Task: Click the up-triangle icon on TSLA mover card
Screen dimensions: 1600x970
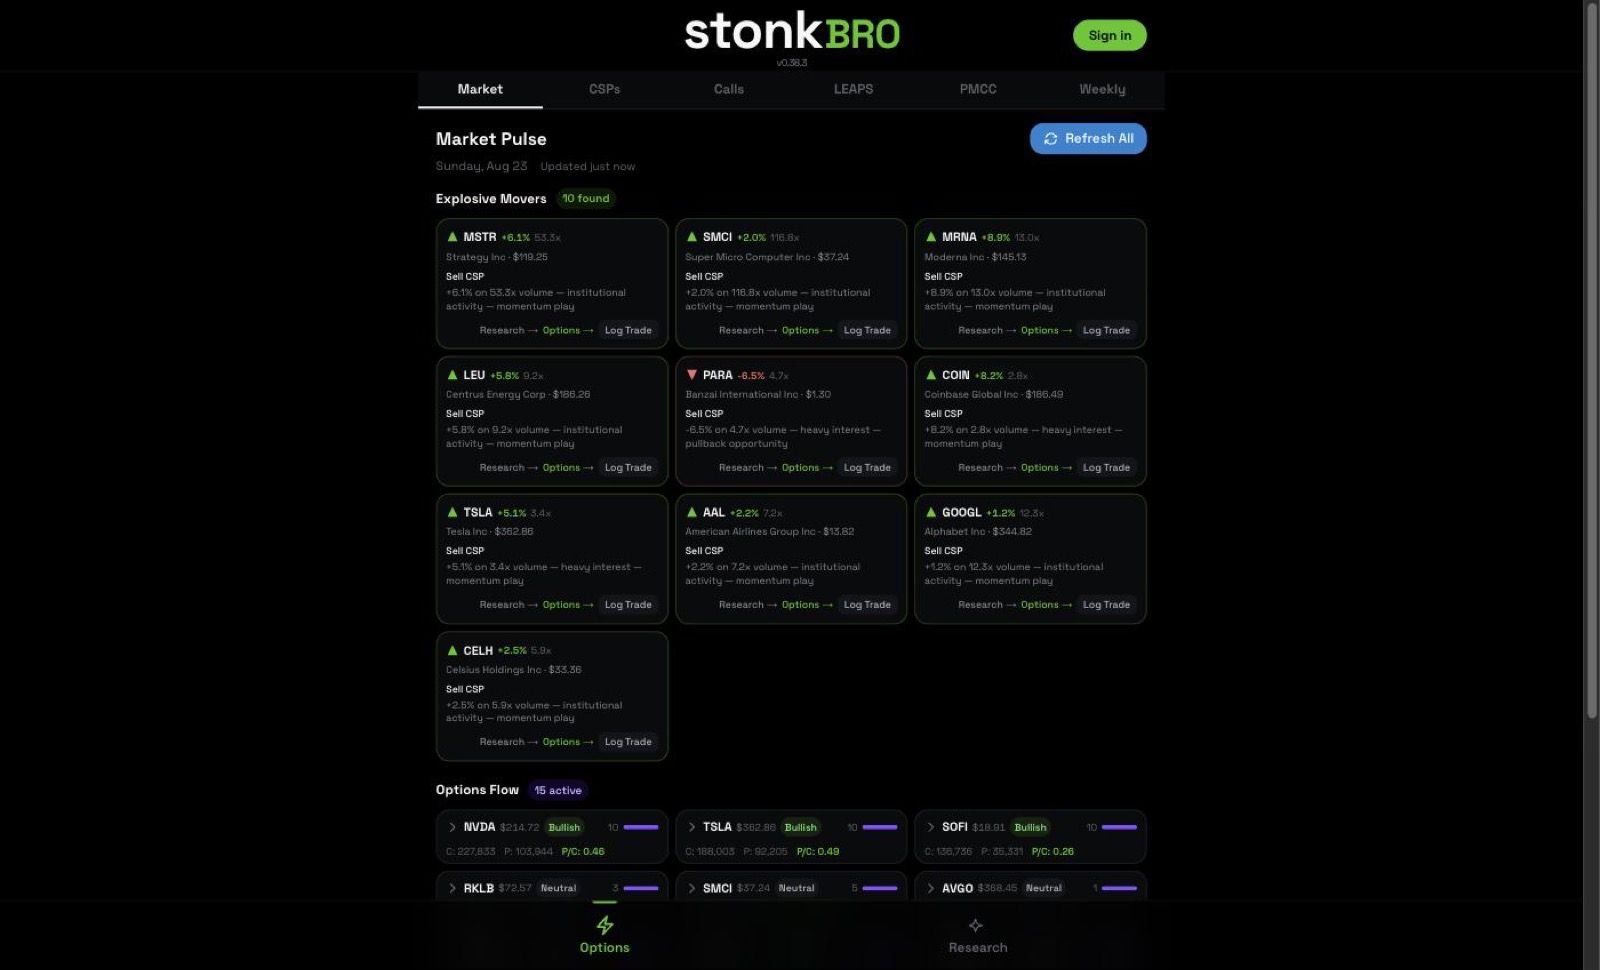Action: 452,512
